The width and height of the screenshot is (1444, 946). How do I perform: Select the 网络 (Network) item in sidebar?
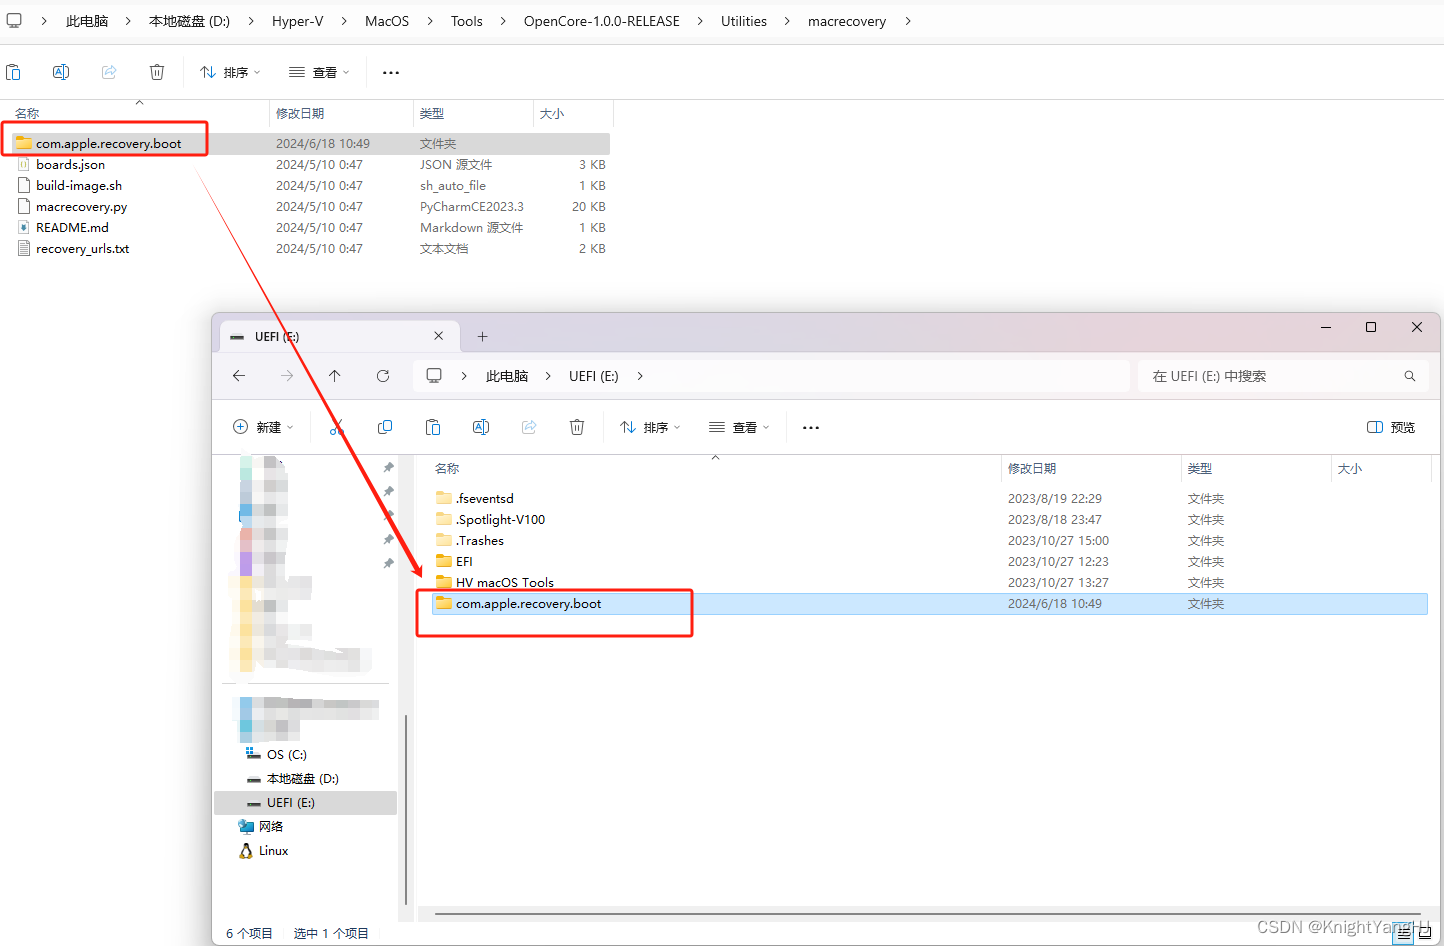(x=270, y=826)
